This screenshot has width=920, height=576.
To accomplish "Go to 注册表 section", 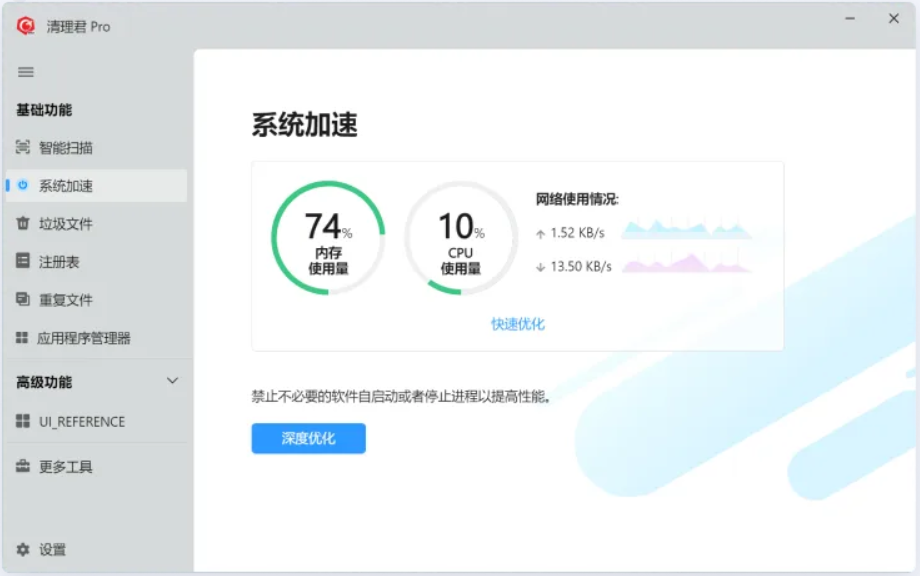I will (96, 261).
